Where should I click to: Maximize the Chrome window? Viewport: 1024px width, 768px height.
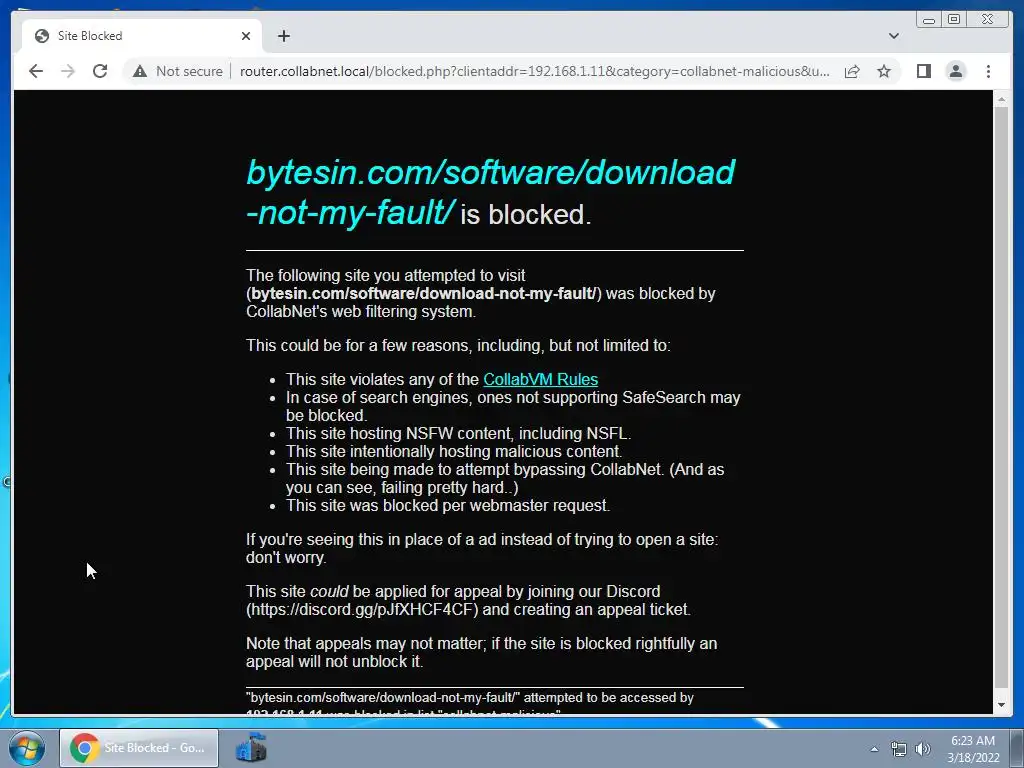pyautogui.click(x=954, y=20)
